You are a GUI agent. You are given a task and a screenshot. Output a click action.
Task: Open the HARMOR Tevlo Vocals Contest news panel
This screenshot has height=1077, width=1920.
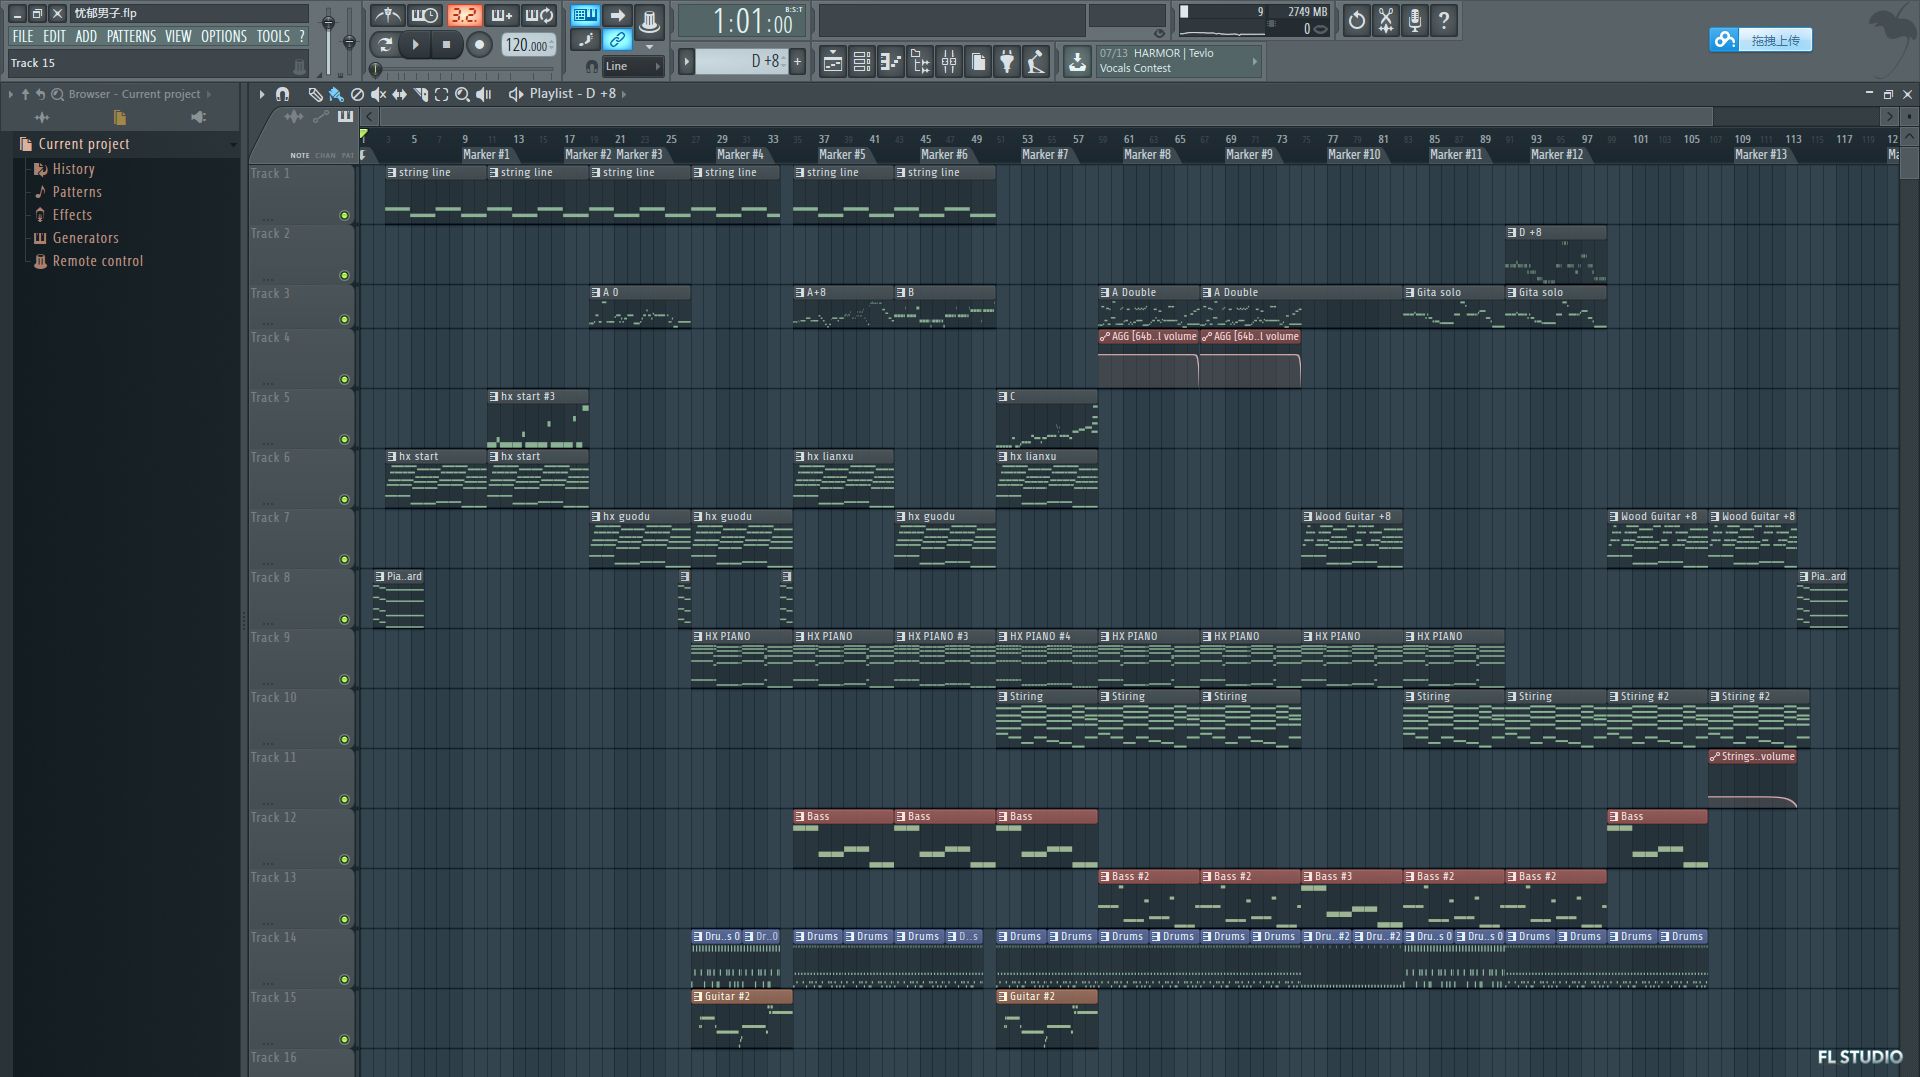point(1177,61)
